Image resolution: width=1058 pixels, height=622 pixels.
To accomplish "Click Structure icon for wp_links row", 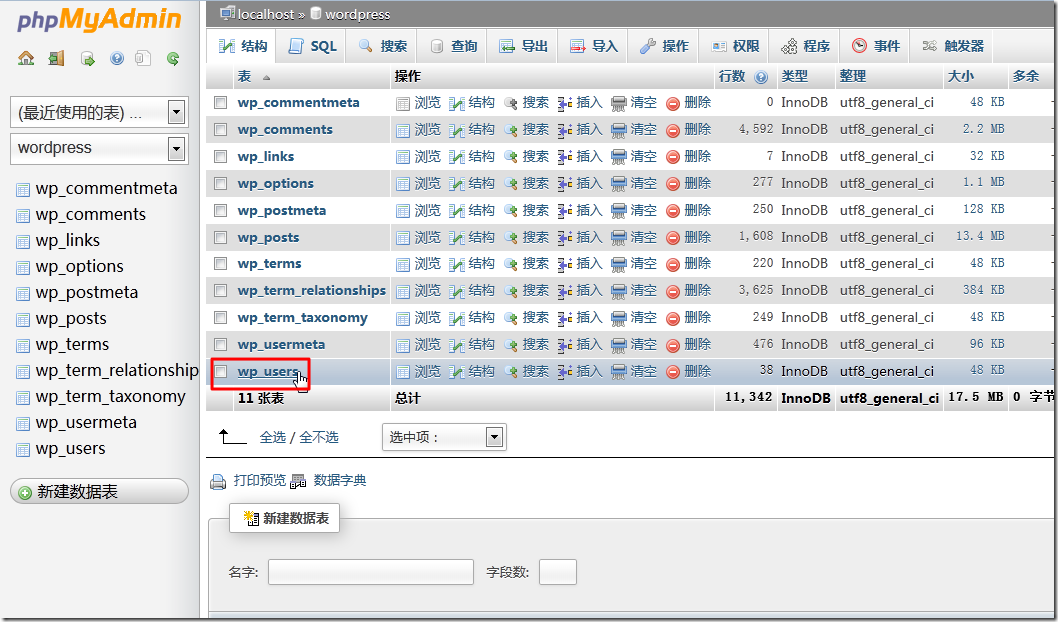I will coord(457,157).
